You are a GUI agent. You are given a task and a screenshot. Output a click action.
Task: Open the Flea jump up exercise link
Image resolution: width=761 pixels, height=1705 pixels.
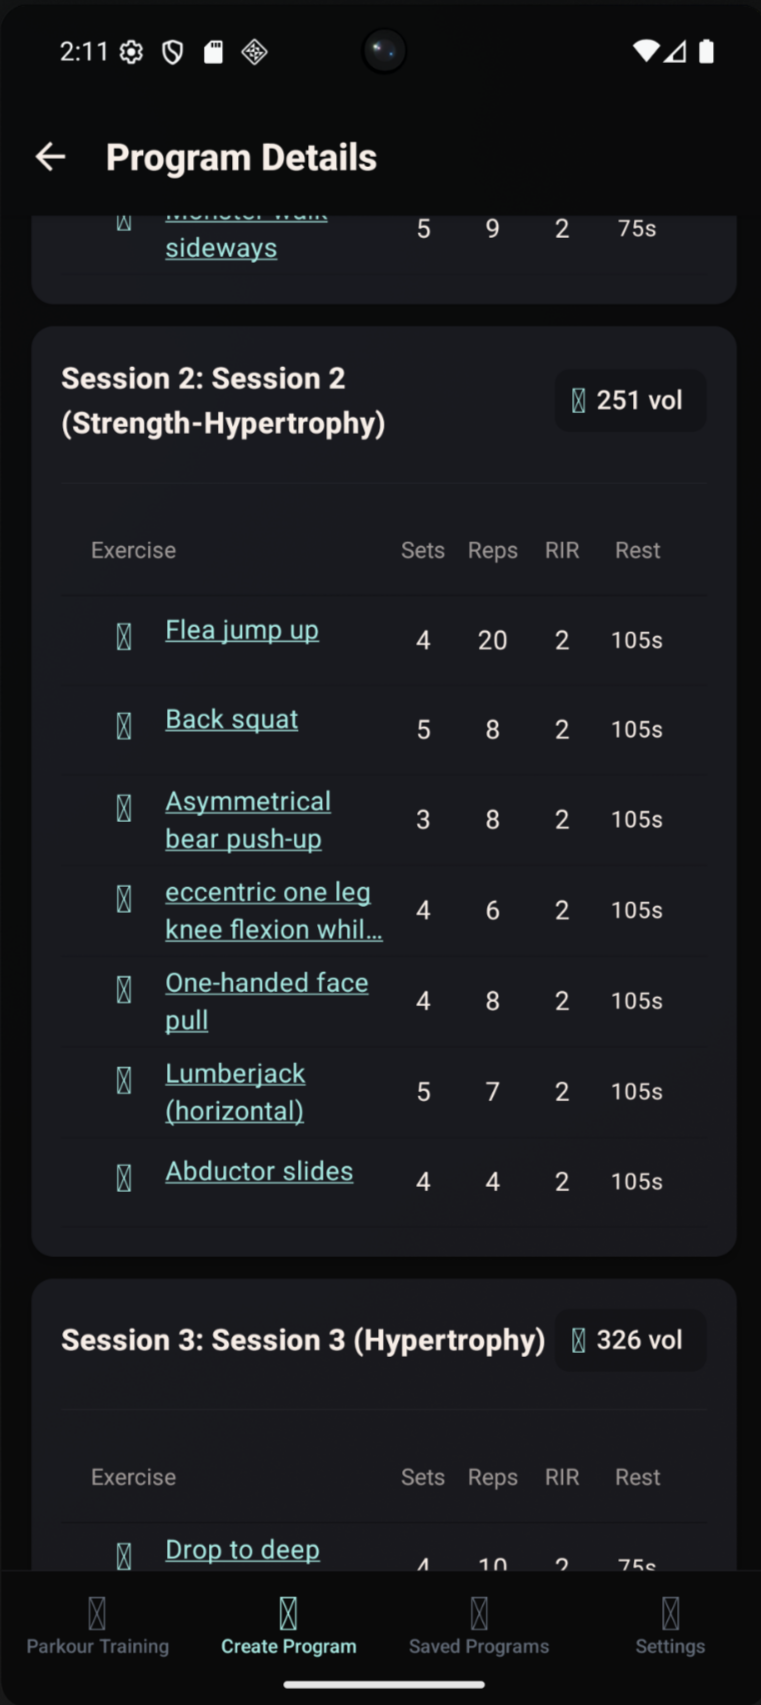242,631
